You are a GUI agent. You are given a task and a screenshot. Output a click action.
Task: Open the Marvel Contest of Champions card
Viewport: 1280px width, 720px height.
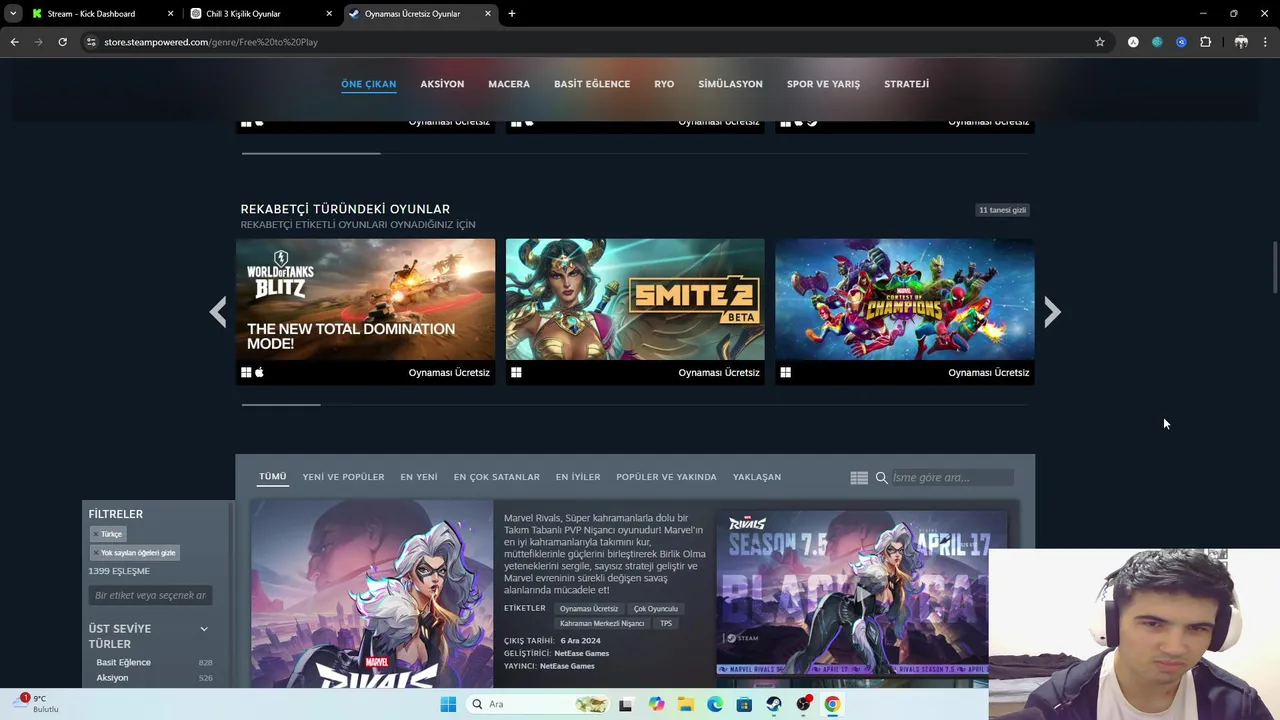[905, 311]
